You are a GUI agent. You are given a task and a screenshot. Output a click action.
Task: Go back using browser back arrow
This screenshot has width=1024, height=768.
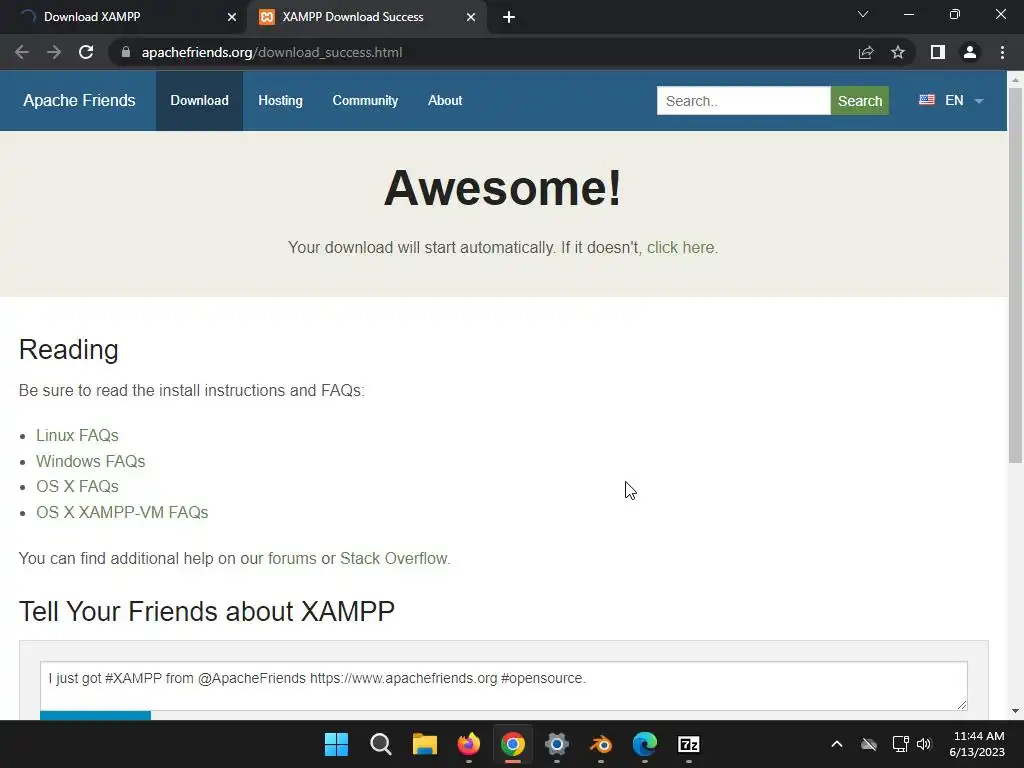pos(22,52)
